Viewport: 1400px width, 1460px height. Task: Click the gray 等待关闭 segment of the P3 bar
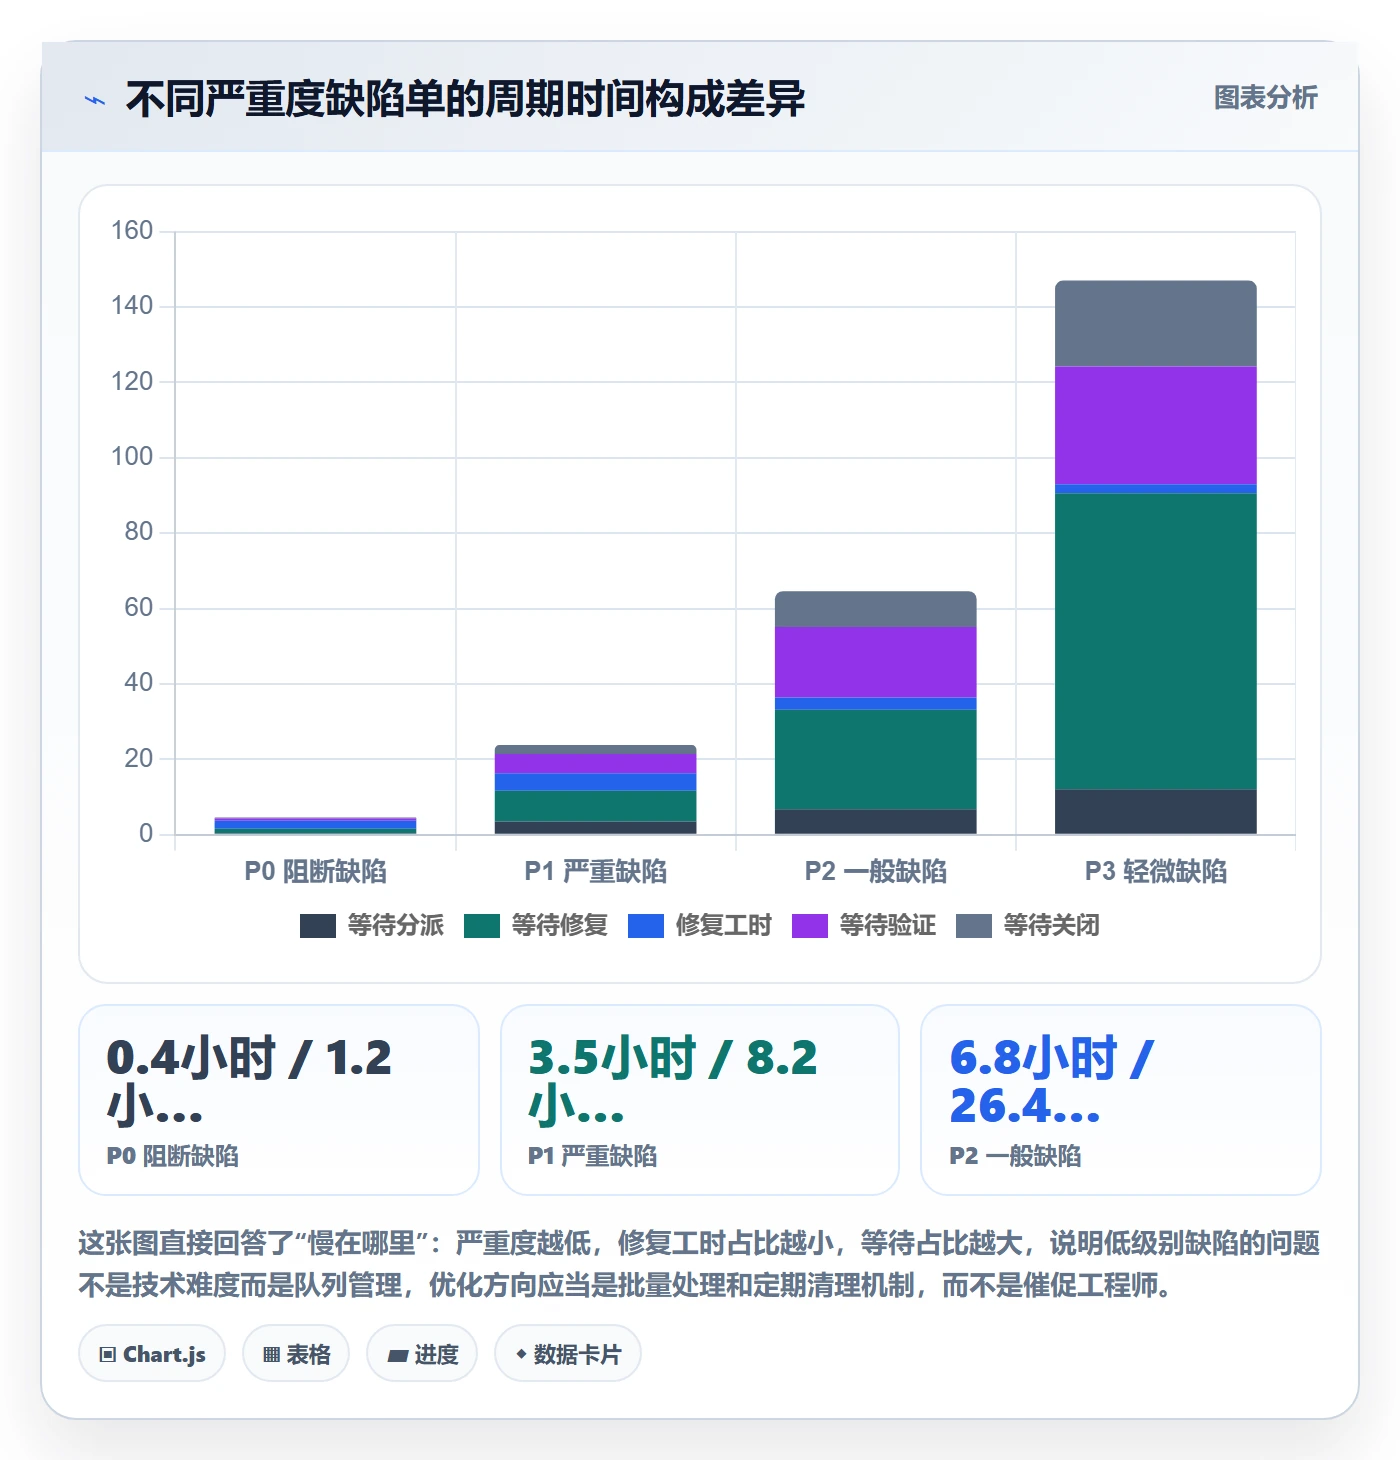[1156, 324]
